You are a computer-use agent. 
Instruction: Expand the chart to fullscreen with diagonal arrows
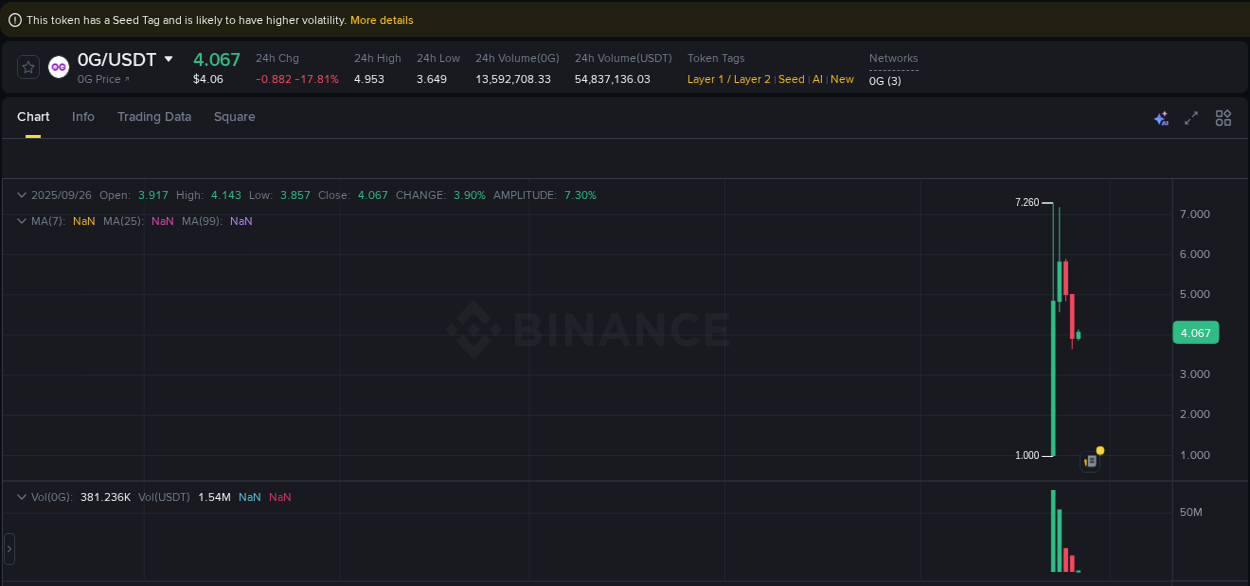1191,117
